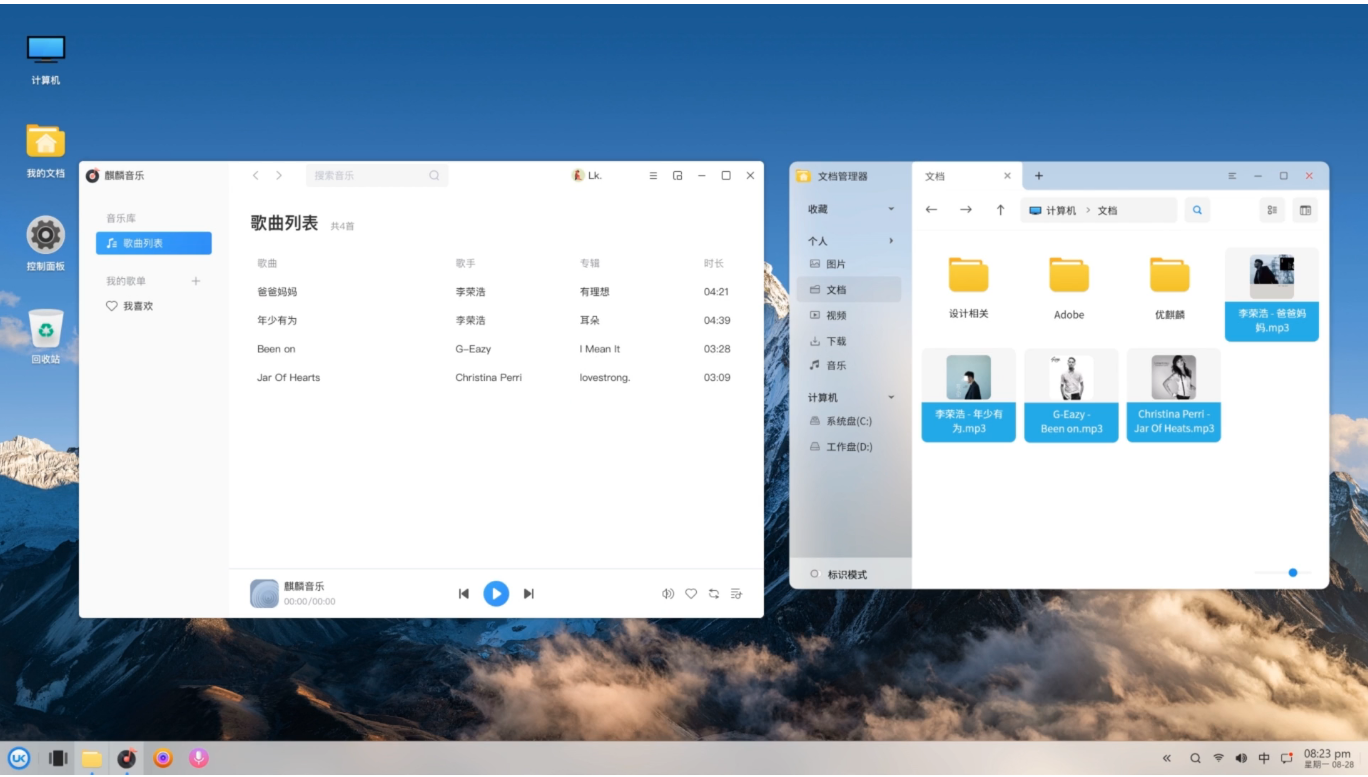
Task: Collapse the 收藏 section
Action: click(891, 209)
